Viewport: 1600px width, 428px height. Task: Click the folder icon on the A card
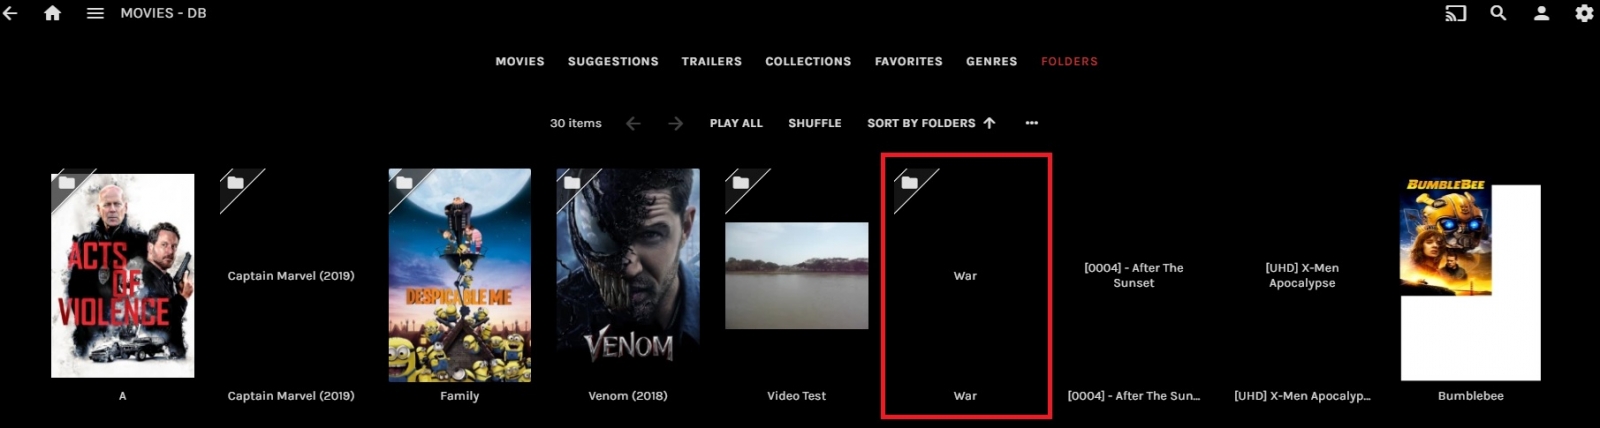point(67,183)
